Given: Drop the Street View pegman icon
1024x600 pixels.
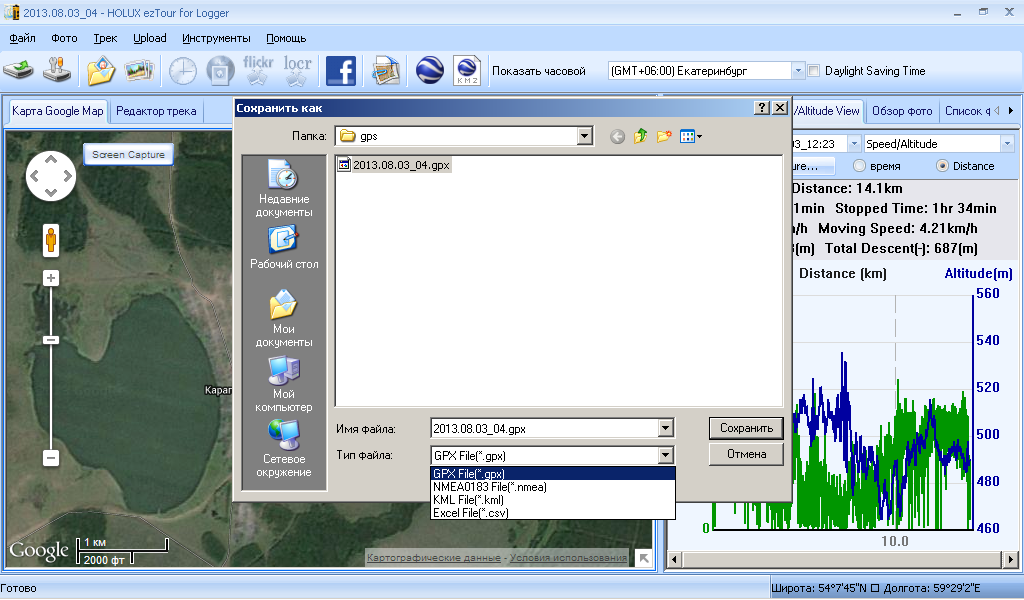Looking at the screenshot, I should 51,240.
